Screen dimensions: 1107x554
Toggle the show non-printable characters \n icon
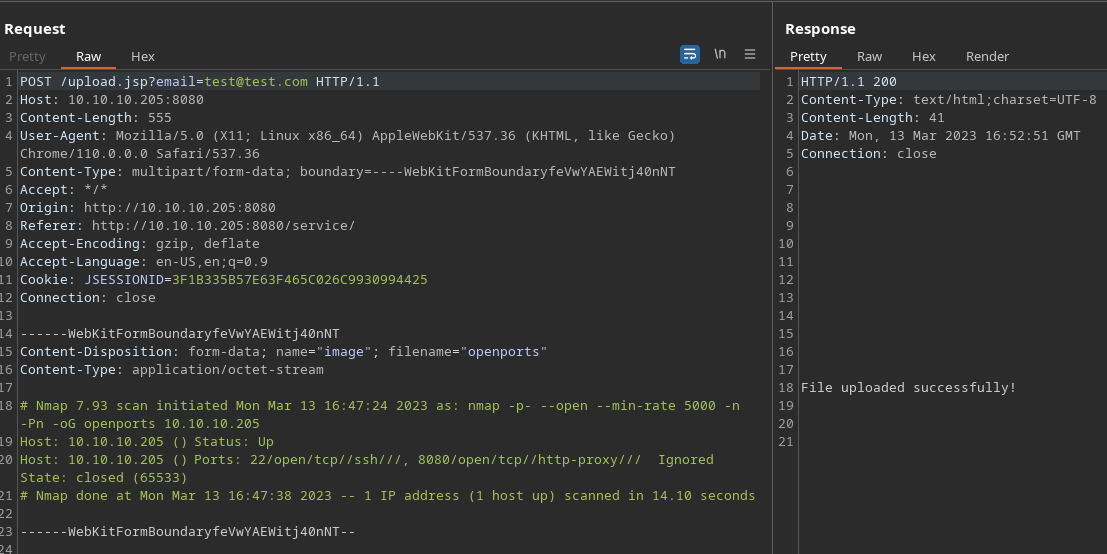click(720, 55)
